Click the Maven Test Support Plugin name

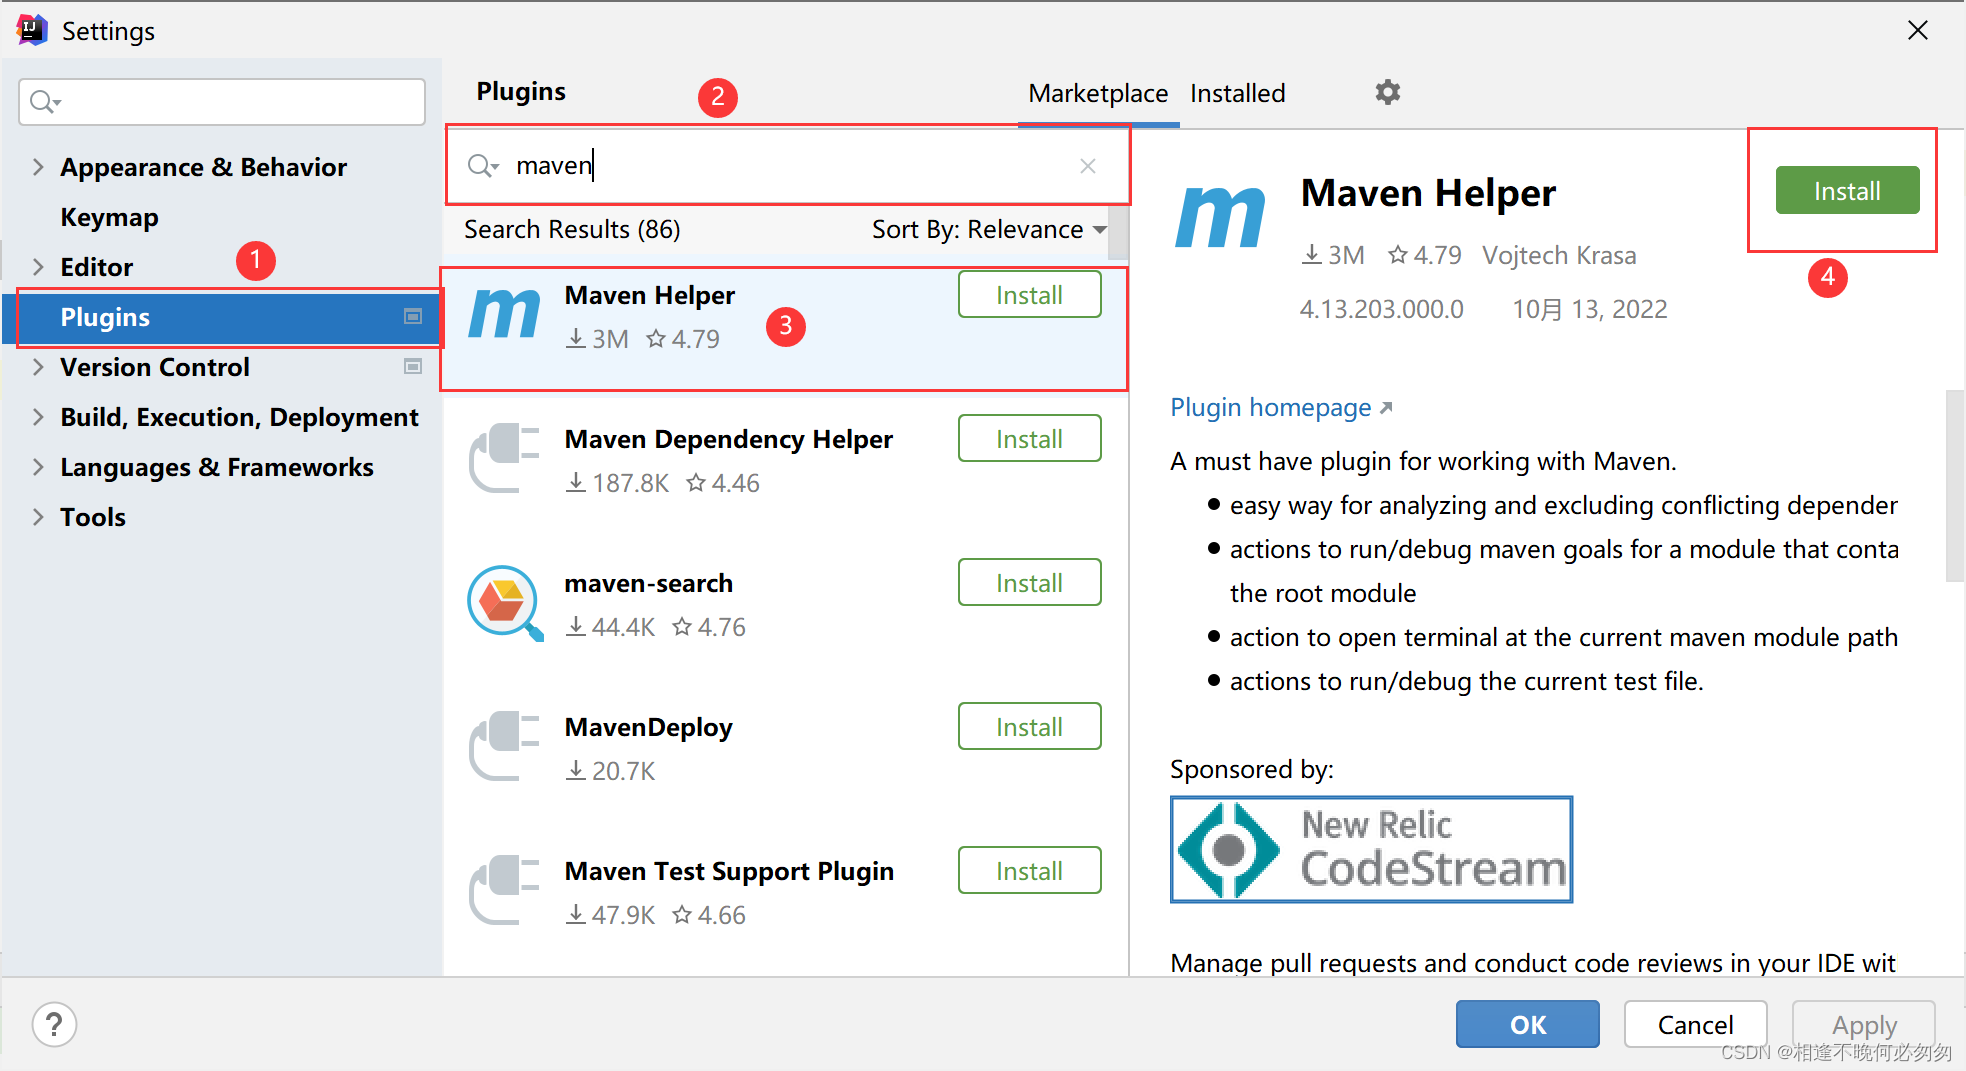729,871
